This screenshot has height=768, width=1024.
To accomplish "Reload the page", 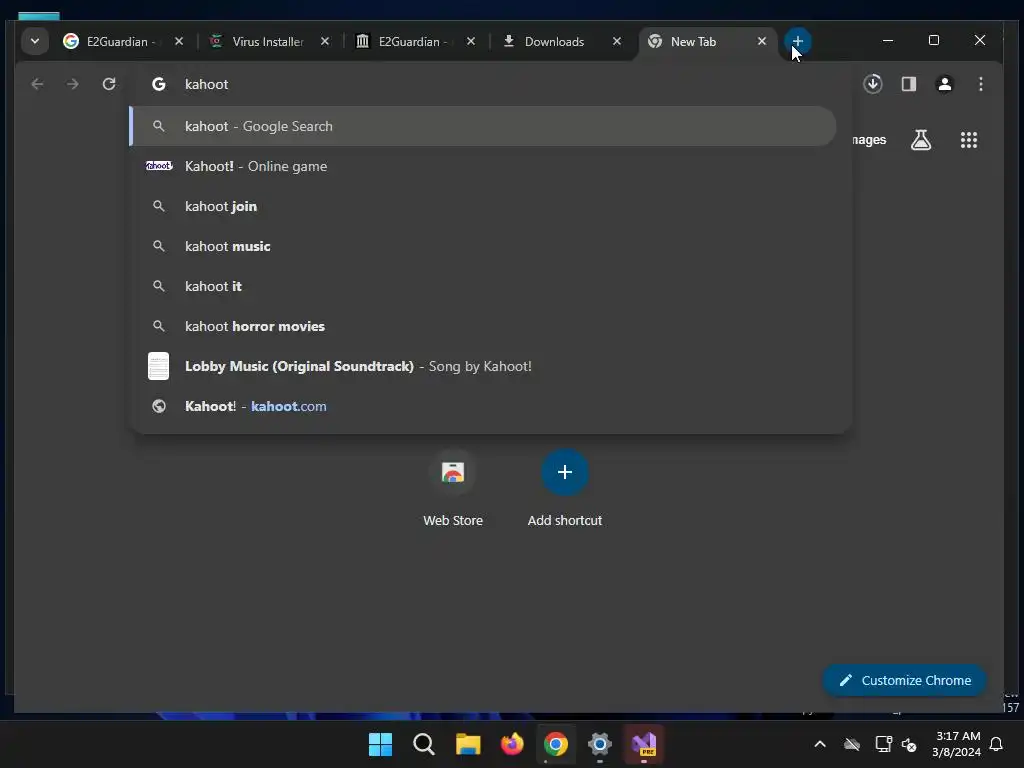I will [109, 84].
